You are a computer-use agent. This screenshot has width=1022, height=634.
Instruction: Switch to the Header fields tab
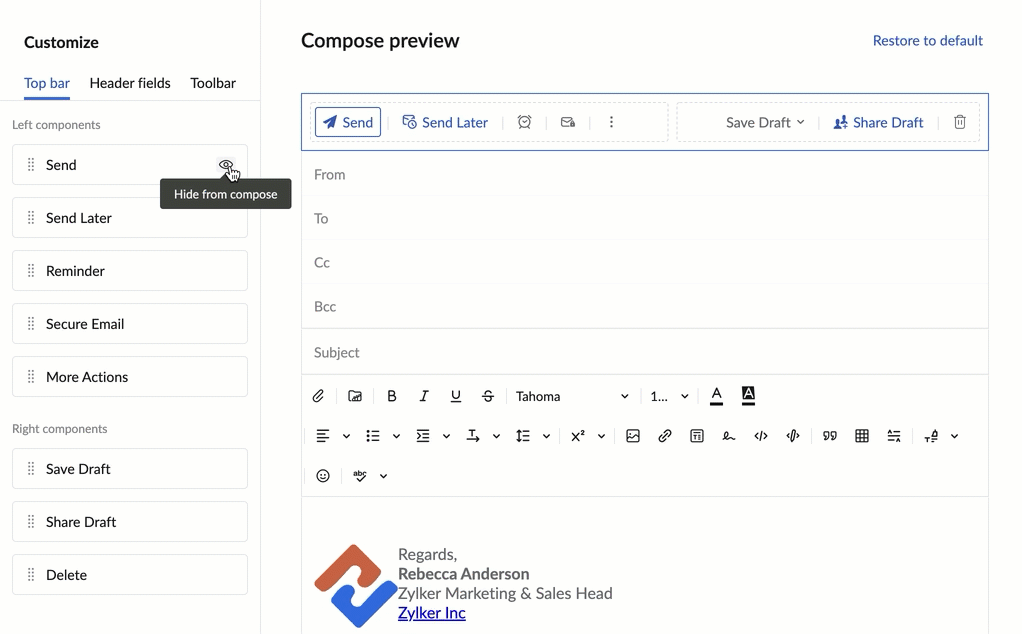tap(129, 83)
